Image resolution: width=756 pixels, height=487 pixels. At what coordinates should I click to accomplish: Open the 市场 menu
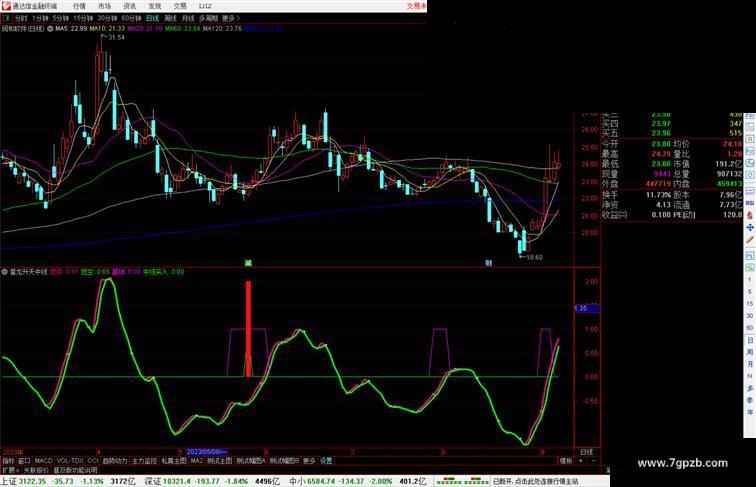pos(104,6)
